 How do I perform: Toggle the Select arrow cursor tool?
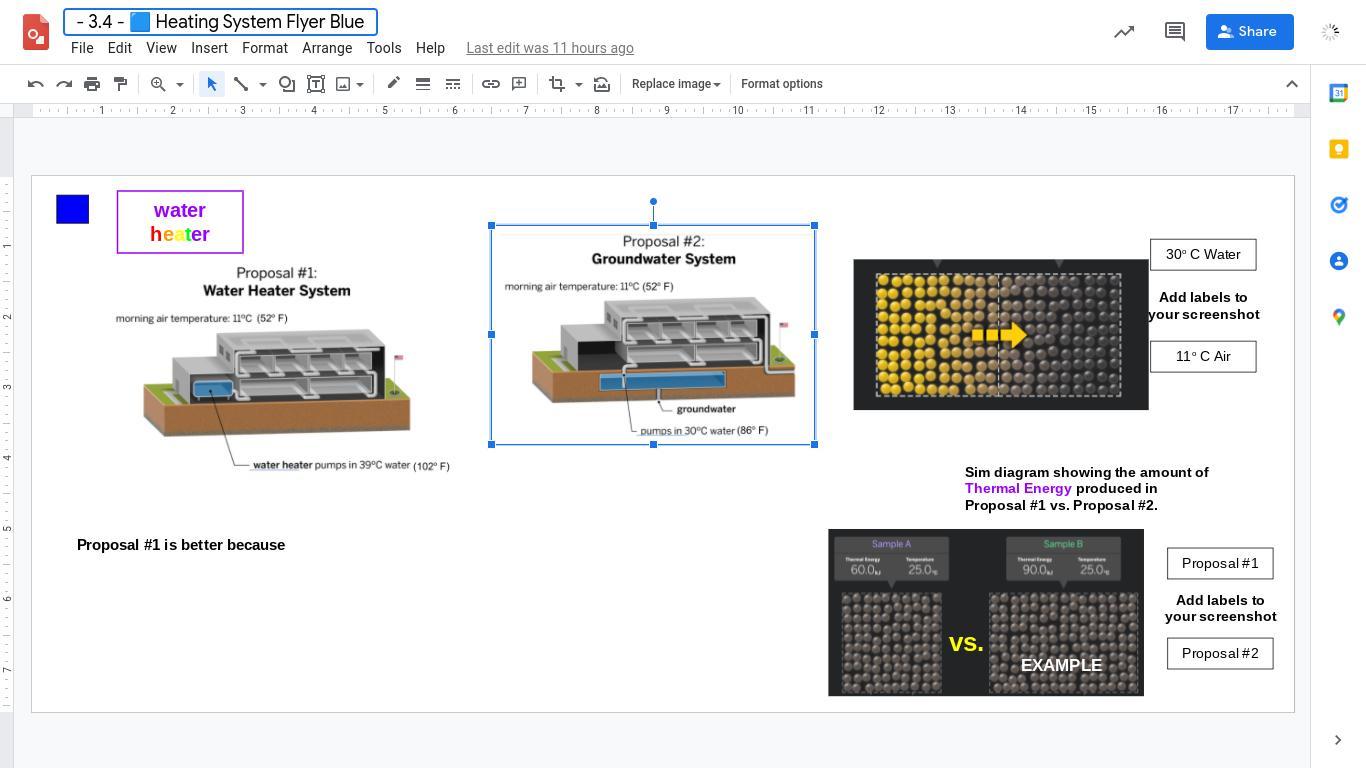[x=211, y=84]
